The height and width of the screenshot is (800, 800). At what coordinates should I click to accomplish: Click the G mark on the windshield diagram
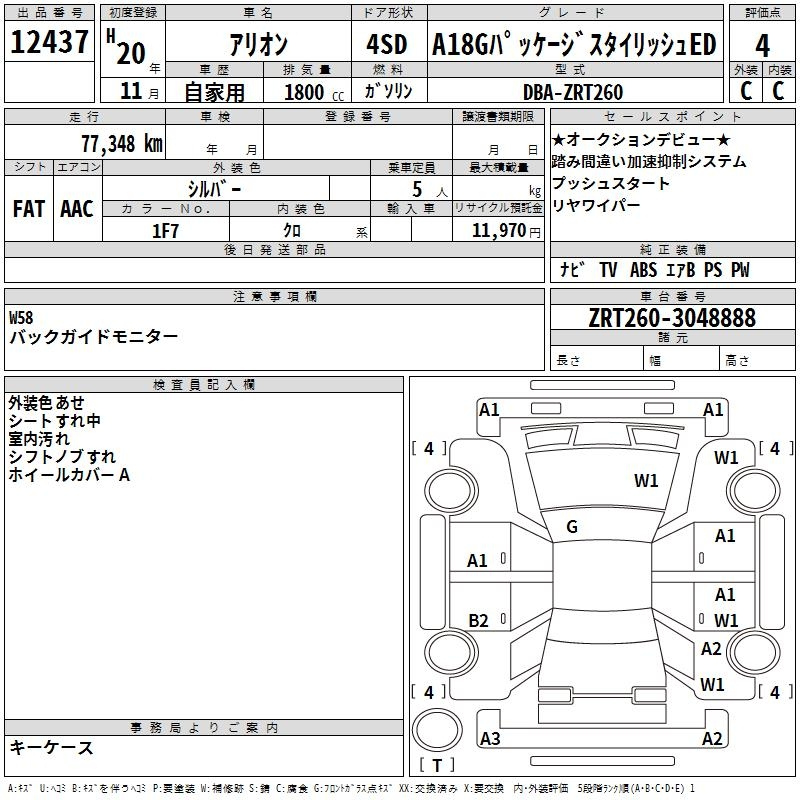click(x=572, y=527)
